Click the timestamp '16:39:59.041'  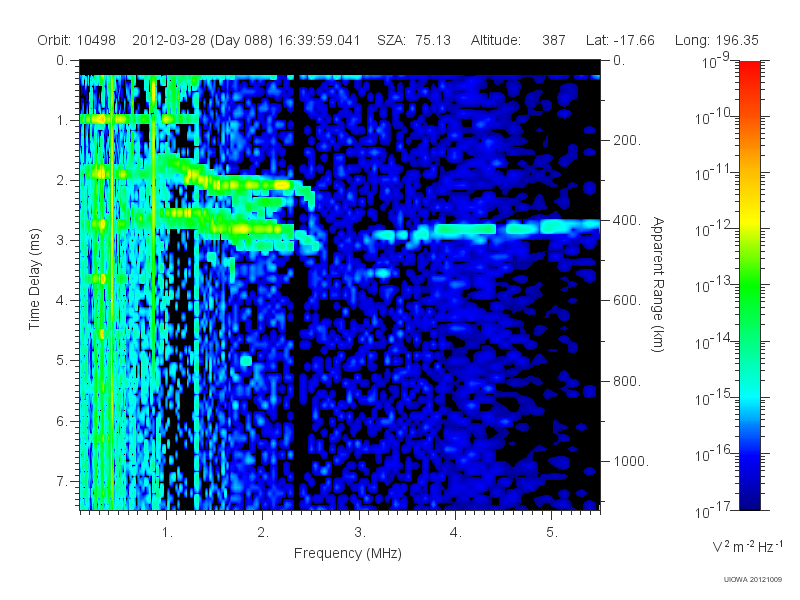click(x=319, y=40)
